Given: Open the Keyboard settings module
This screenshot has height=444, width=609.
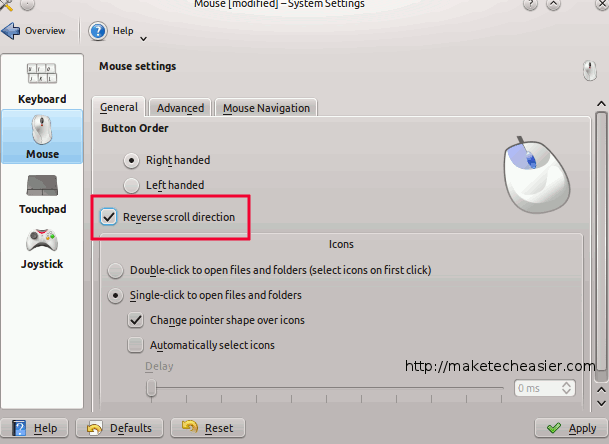Looking at the screenshot, I should coord(42,83).
